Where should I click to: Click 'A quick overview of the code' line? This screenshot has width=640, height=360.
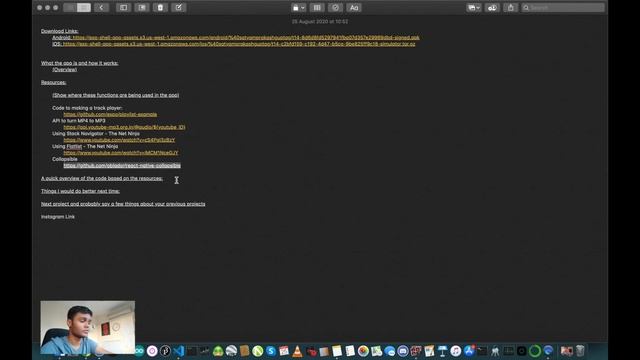click(102, 178)
